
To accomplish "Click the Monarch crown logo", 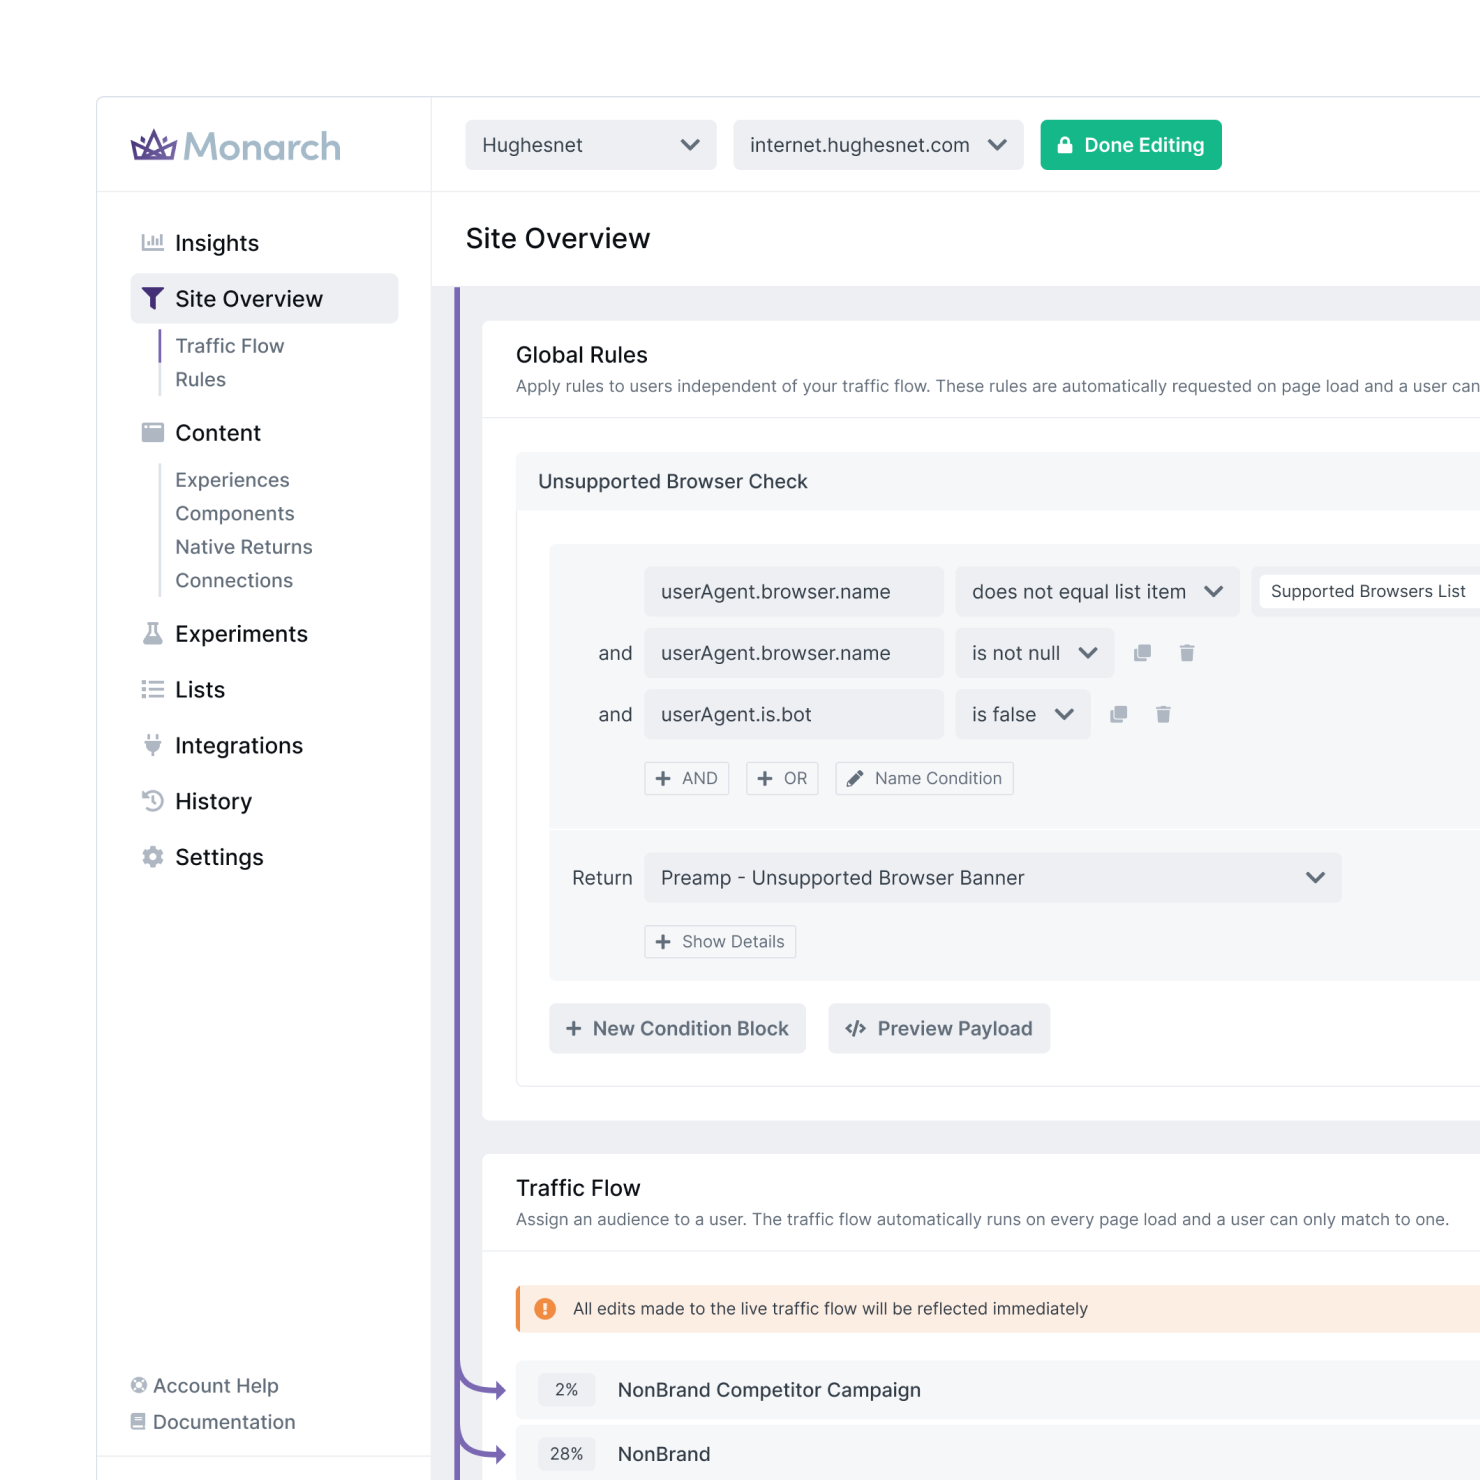I will pos(154,146).
